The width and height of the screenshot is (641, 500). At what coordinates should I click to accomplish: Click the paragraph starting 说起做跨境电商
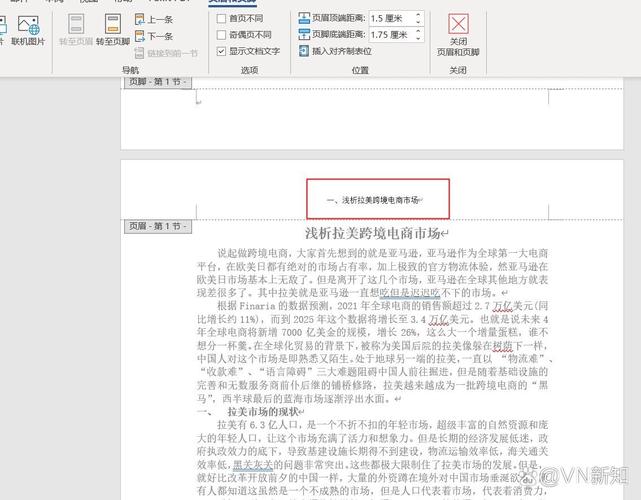pyautogui.click(x=372, y=273)
